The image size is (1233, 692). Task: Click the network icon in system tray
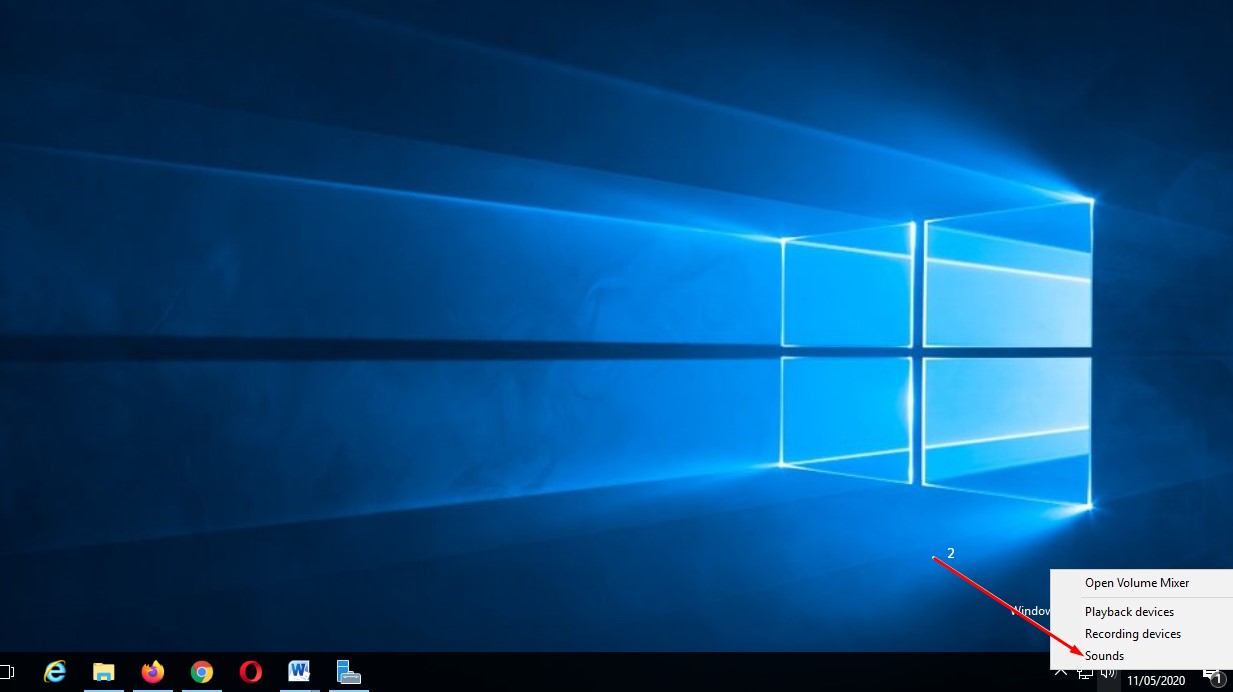coord(1085,673)
